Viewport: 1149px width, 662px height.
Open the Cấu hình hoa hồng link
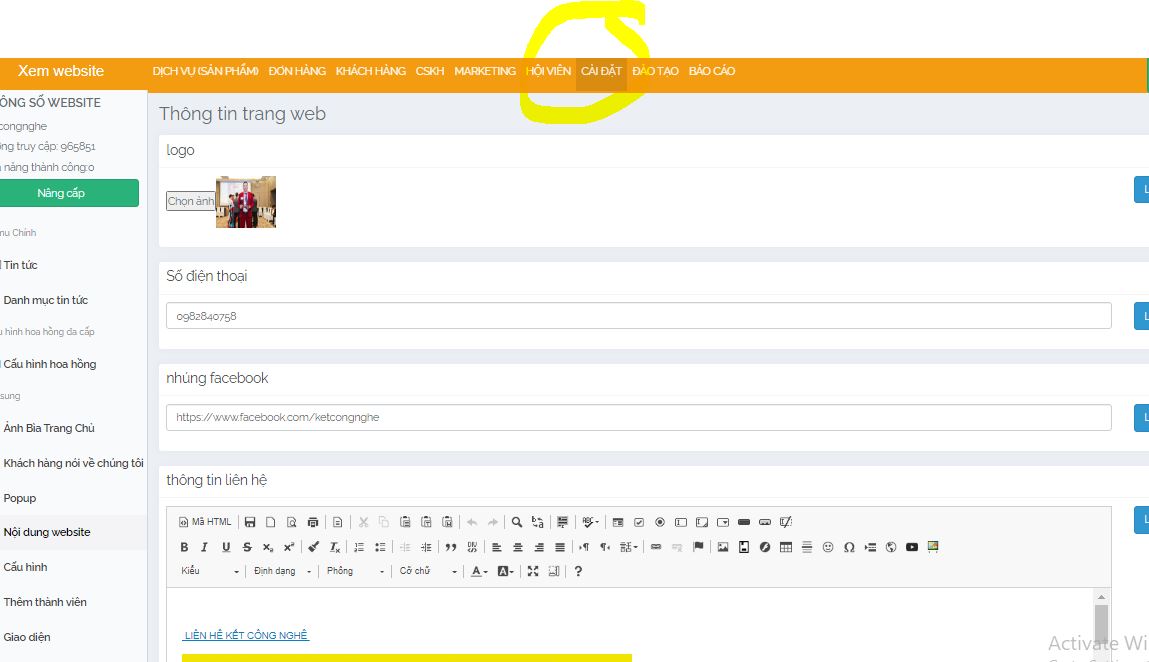click(x=50, y=364)
